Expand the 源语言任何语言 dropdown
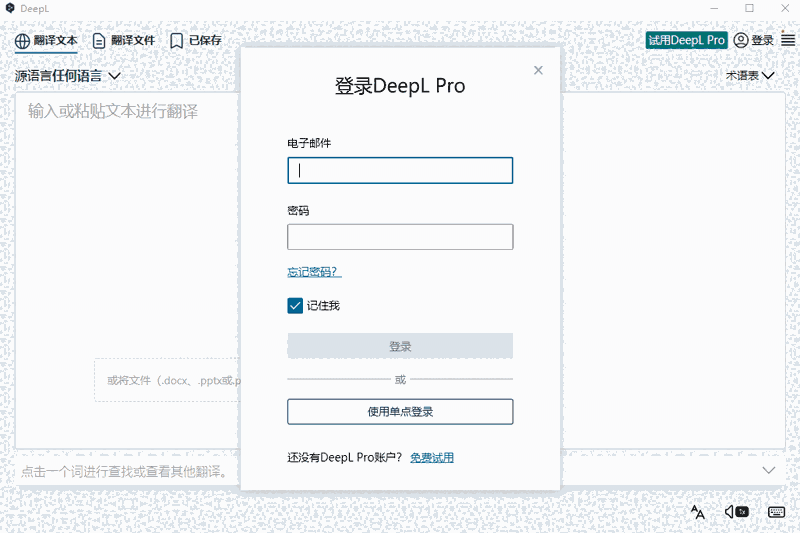 68,76
